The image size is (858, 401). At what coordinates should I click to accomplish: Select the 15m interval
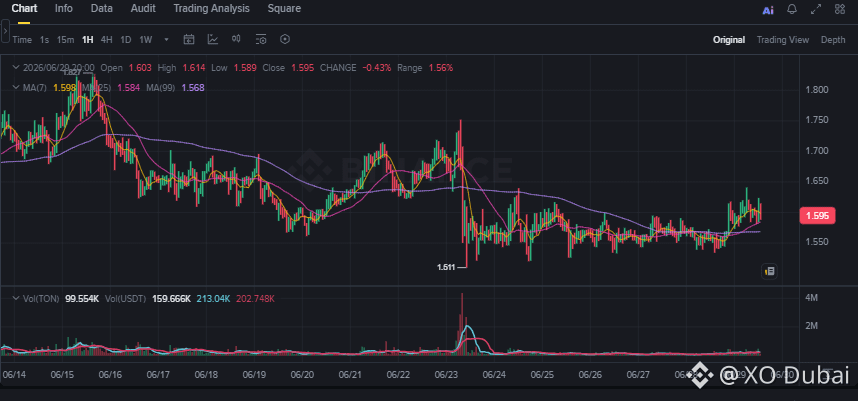(65, 40)
